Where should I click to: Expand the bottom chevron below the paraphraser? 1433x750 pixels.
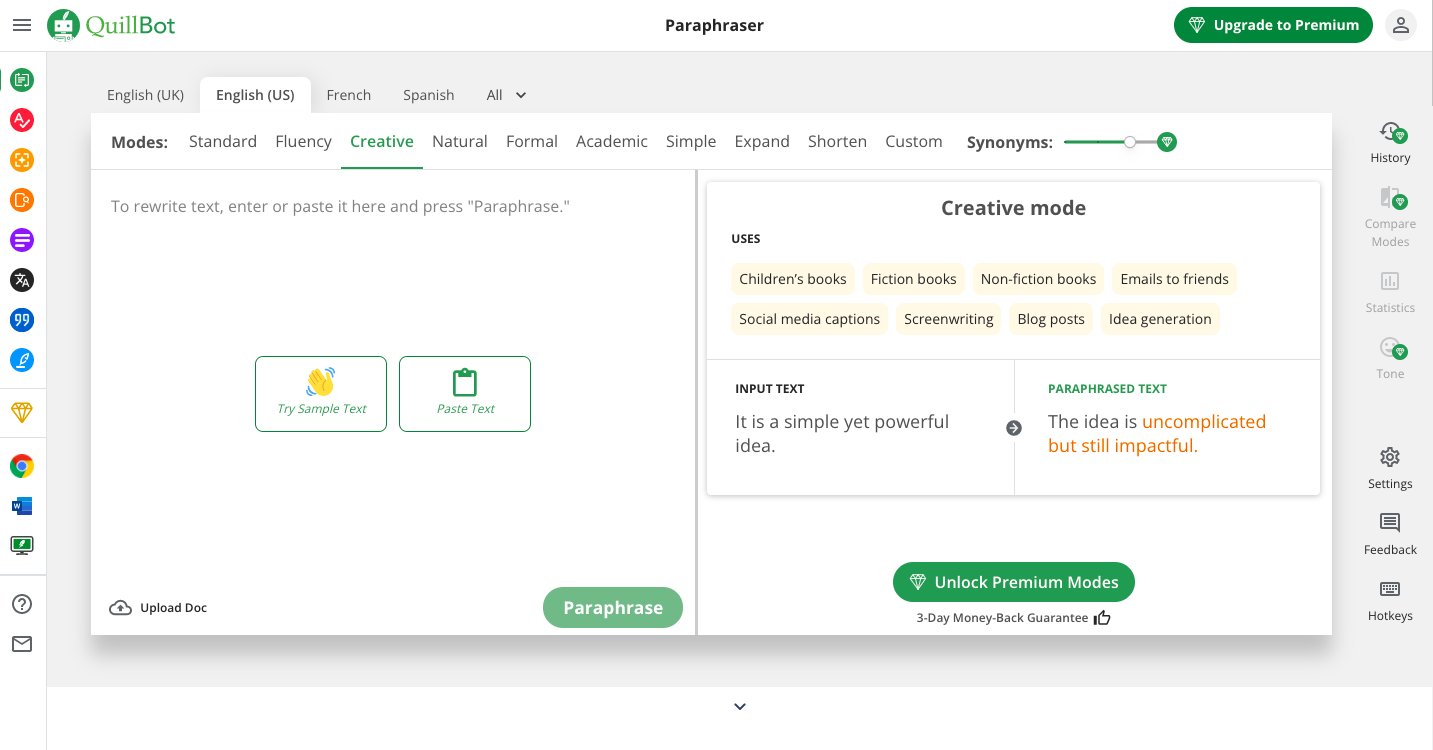[740, 706]
